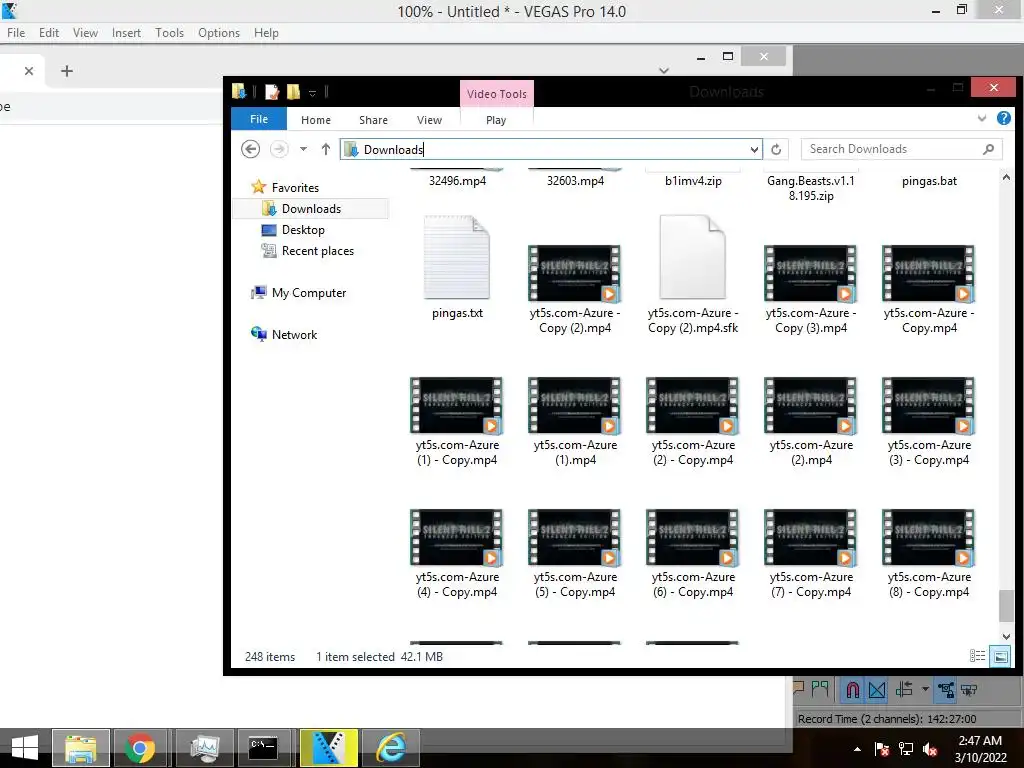
Task: Select yt5s.com-Azure - Copy (2).mp4 thumbnail
Action: click(575, 274)
